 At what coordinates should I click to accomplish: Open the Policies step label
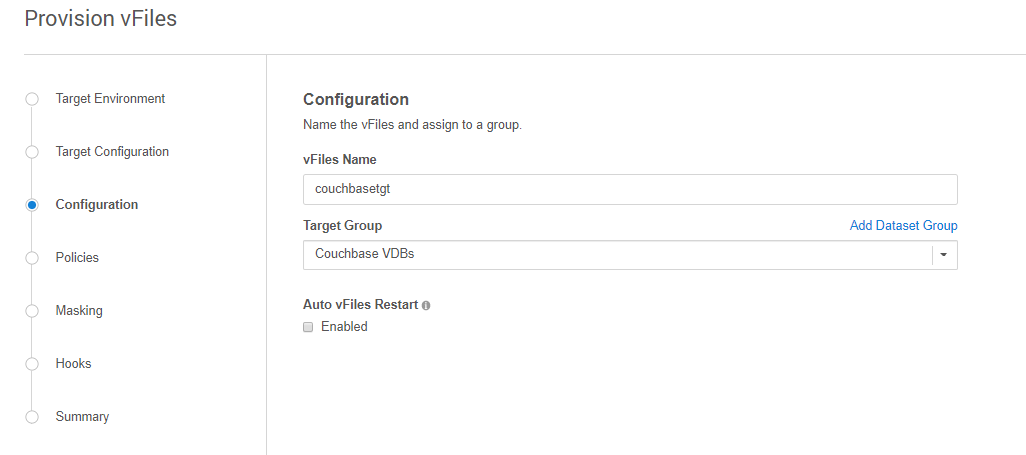click(x=77, y=258)
